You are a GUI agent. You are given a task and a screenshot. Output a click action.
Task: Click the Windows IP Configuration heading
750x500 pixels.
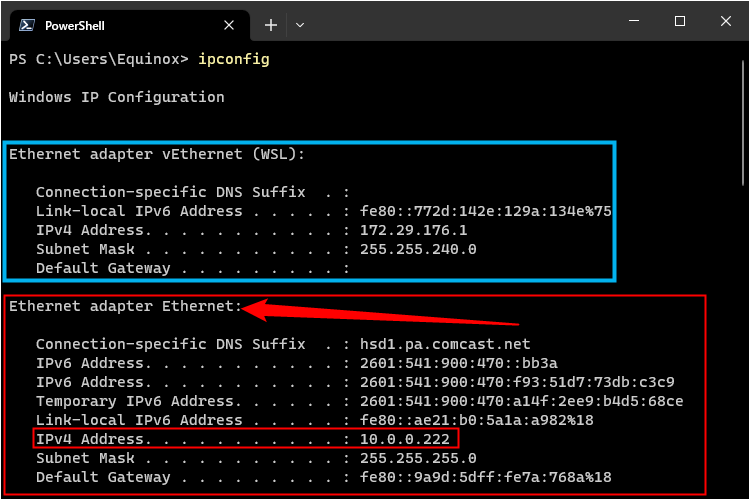click(x=116, y=97)
